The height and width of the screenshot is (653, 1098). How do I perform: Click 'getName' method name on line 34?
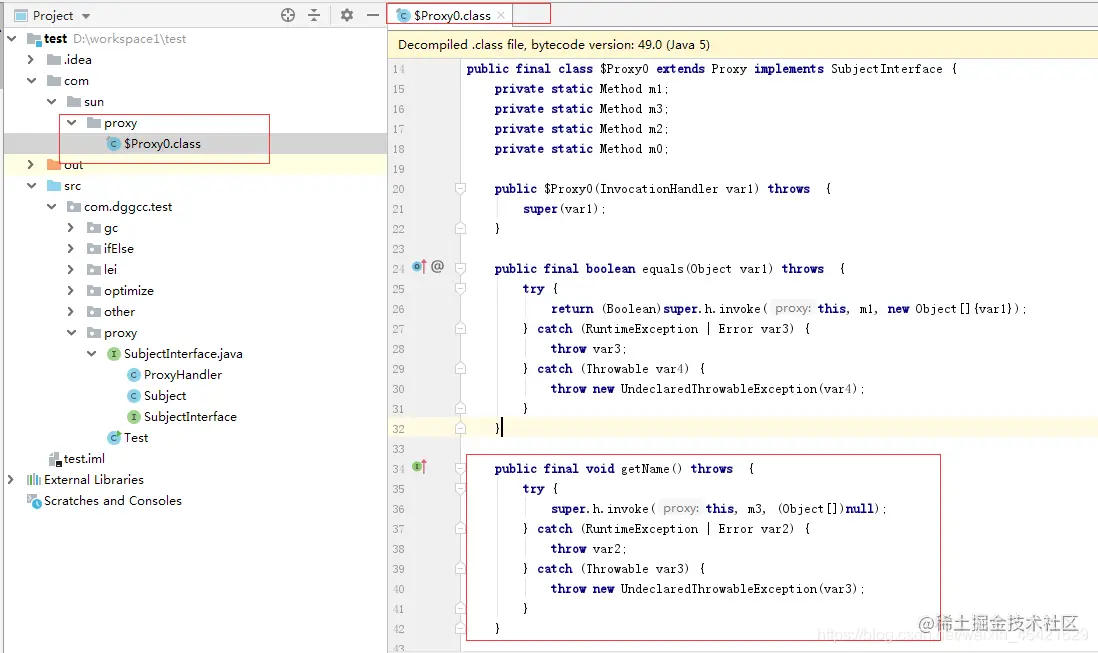tap(645, 468)
